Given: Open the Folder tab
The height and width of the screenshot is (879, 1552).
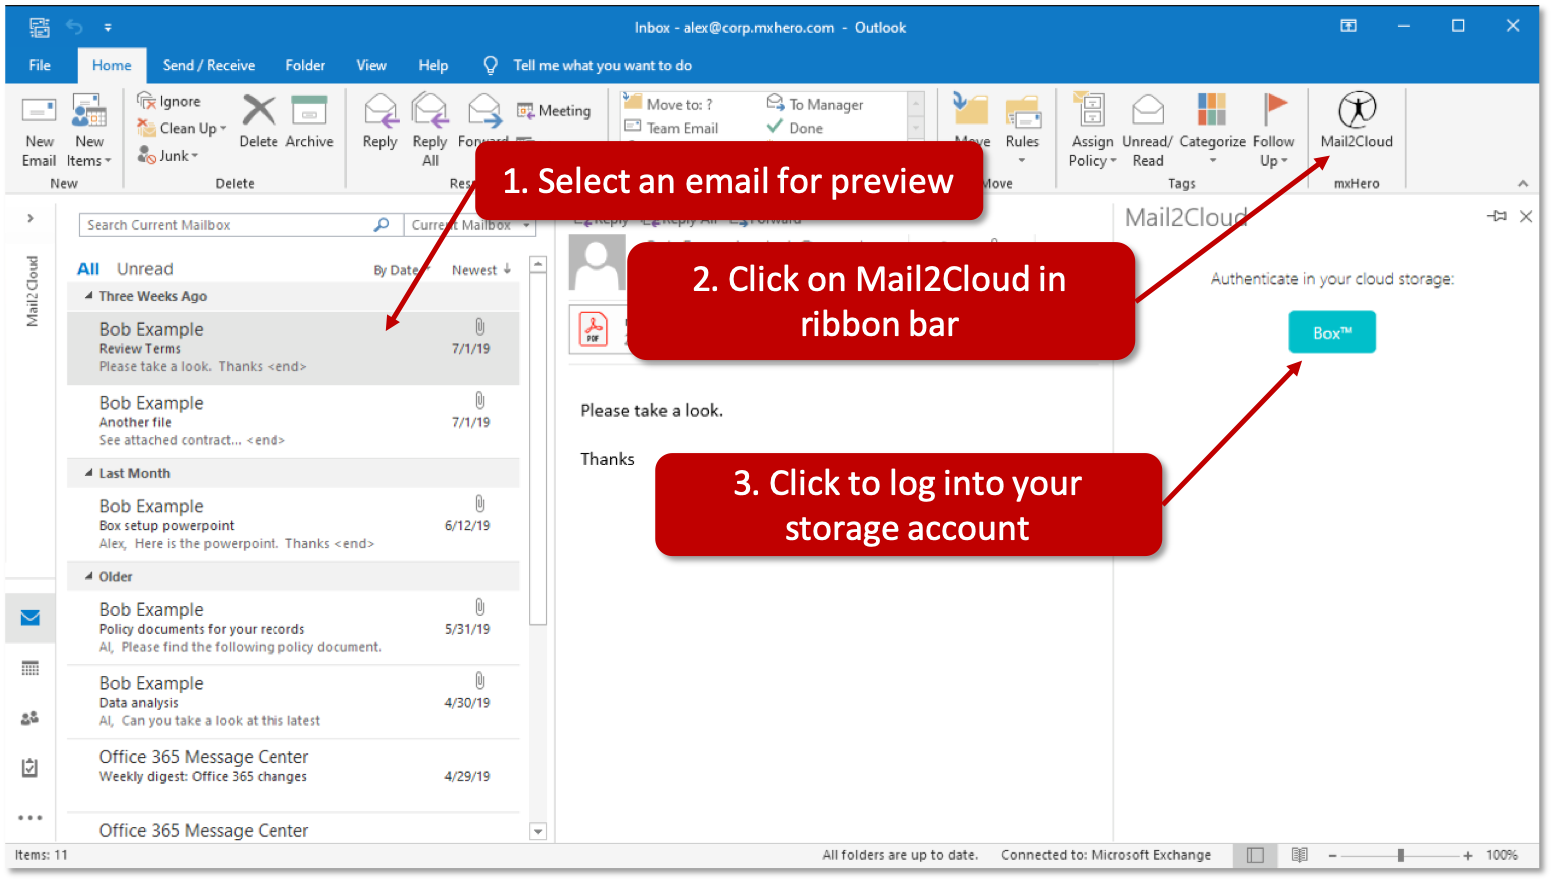Looking at the screenshot, I should tap(305, 65).
